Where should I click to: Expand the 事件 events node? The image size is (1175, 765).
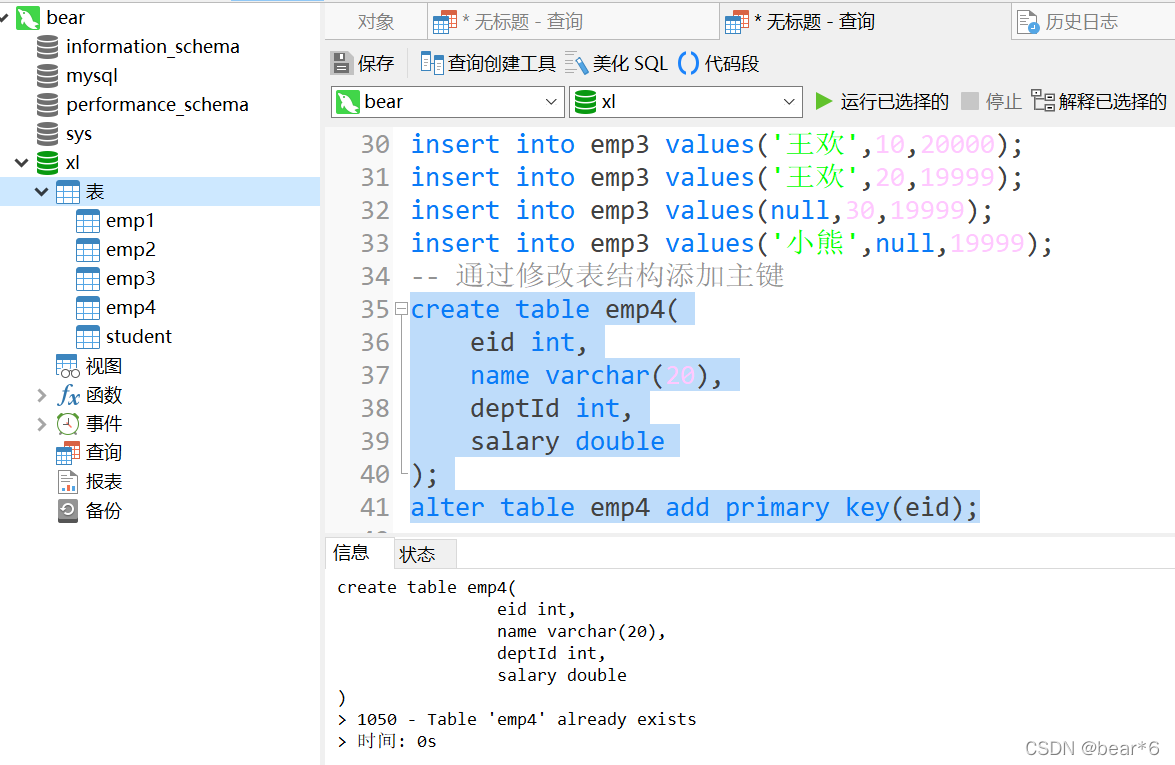[x=42, y=424]
